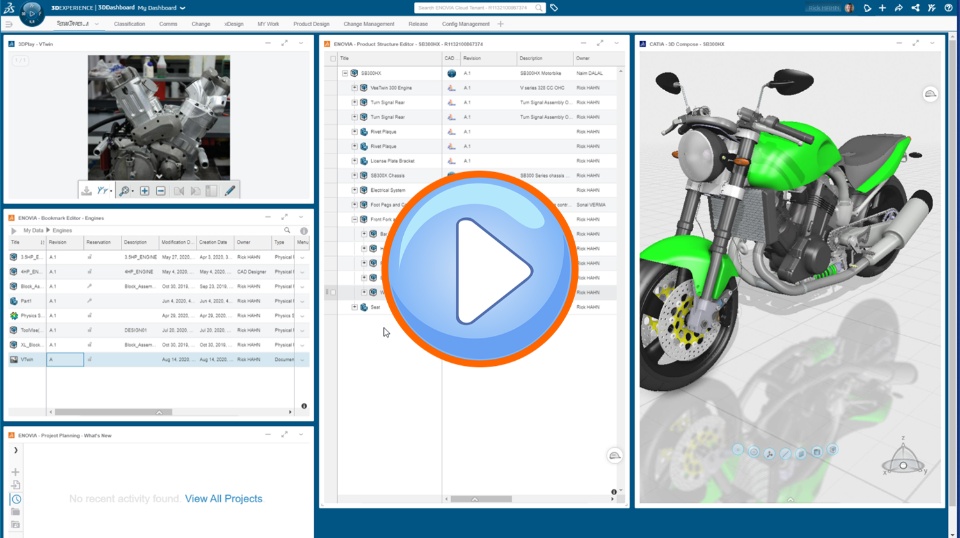Switch to the Change Management tab

[369, 24]
